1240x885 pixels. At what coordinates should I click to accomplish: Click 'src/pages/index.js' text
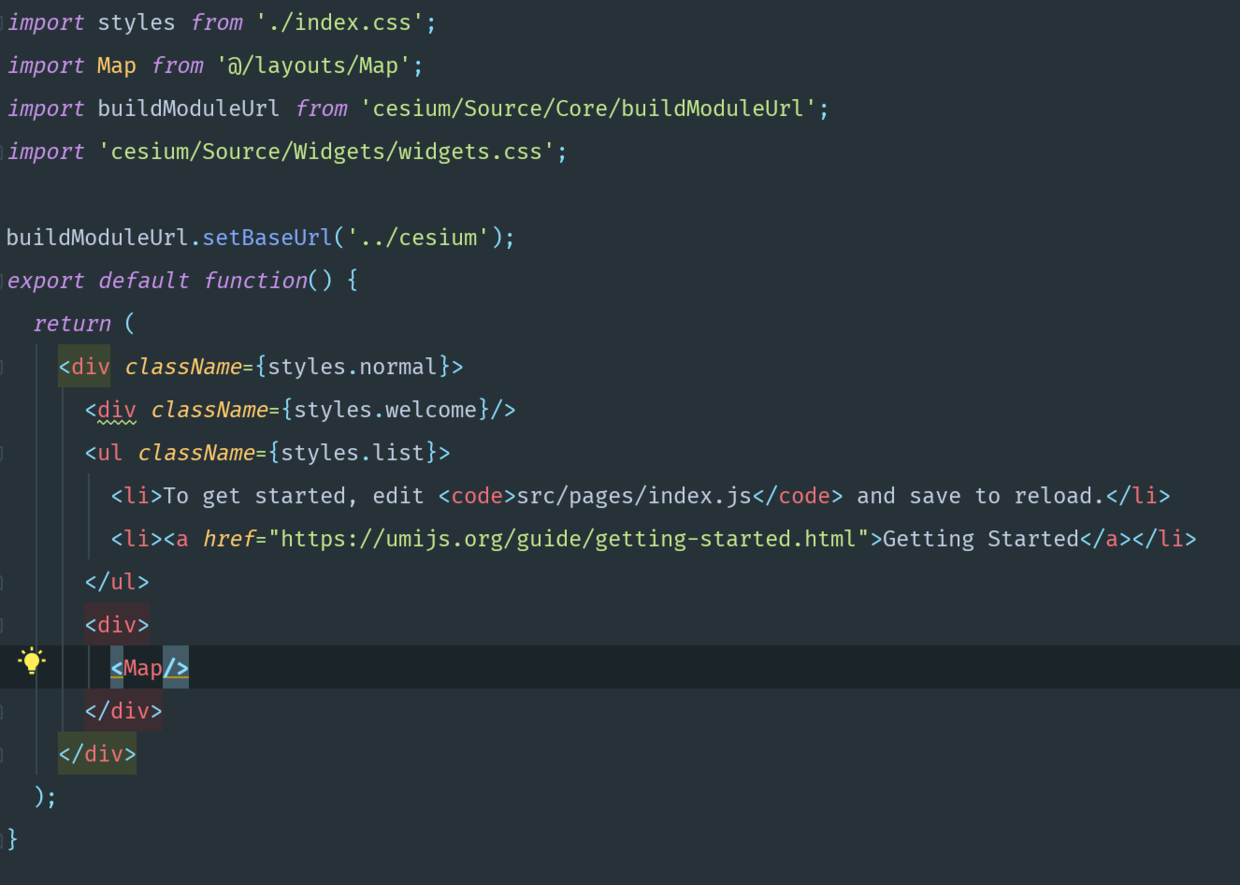[x=633, y=496]
